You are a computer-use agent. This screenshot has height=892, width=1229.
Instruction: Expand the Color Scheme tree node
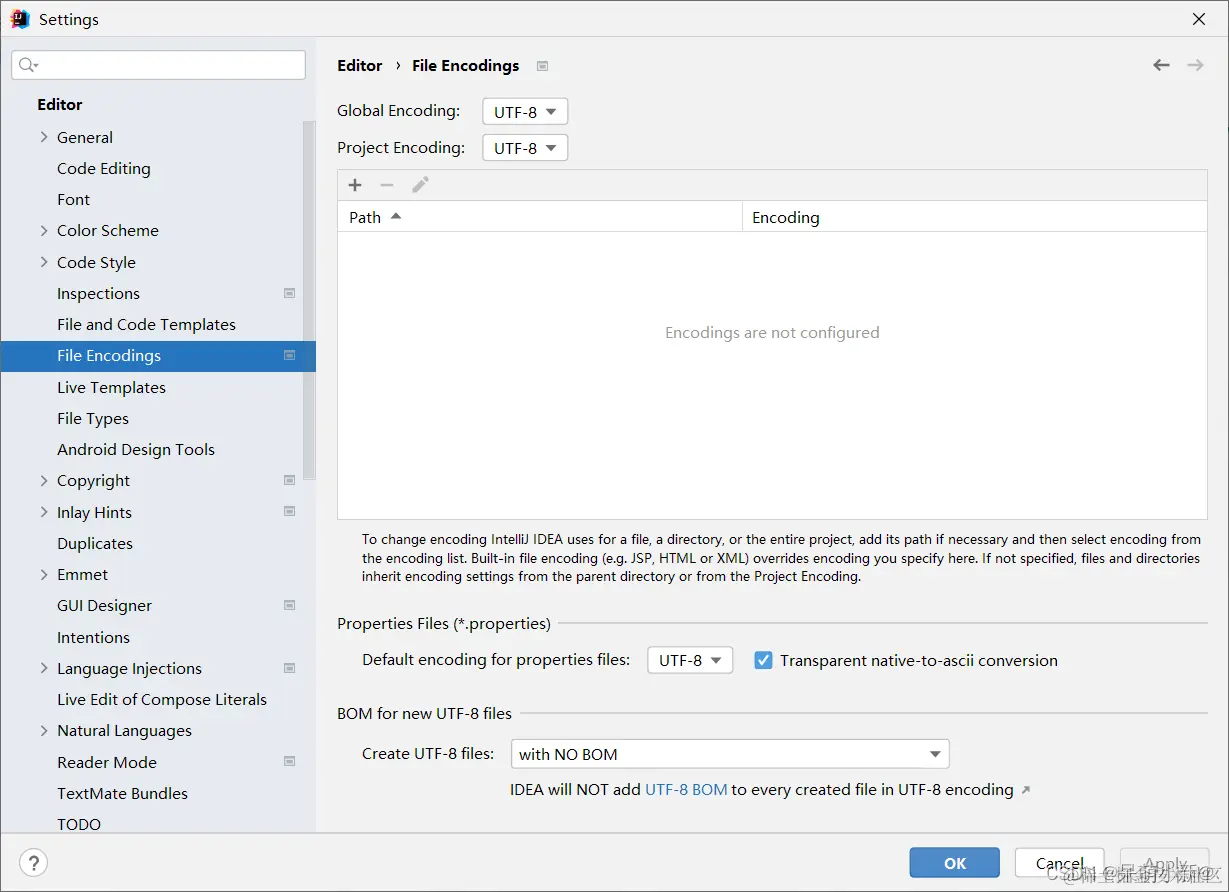point(44,230)
